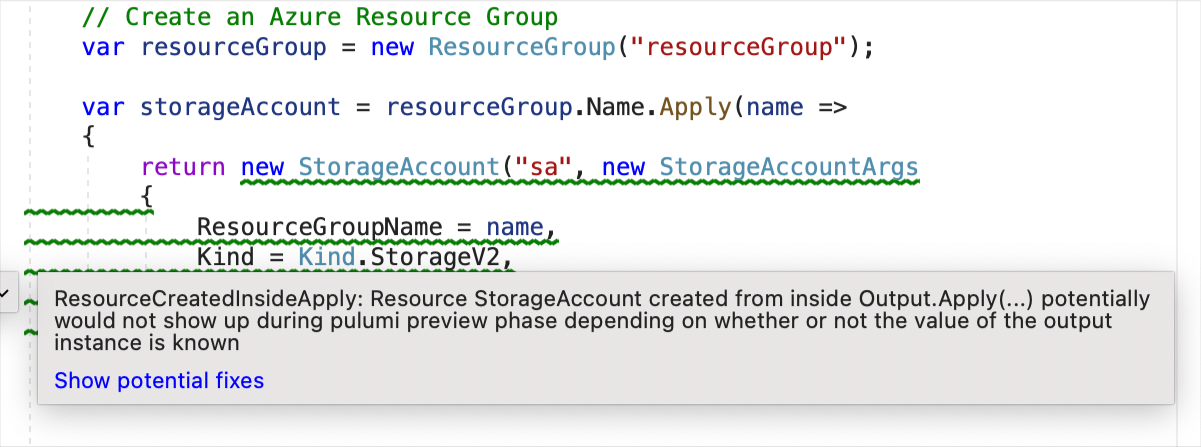Click the 'sa' string literal
This screenshot has height=447, width=1201.
pyautogui.click(x=543, y=166)
